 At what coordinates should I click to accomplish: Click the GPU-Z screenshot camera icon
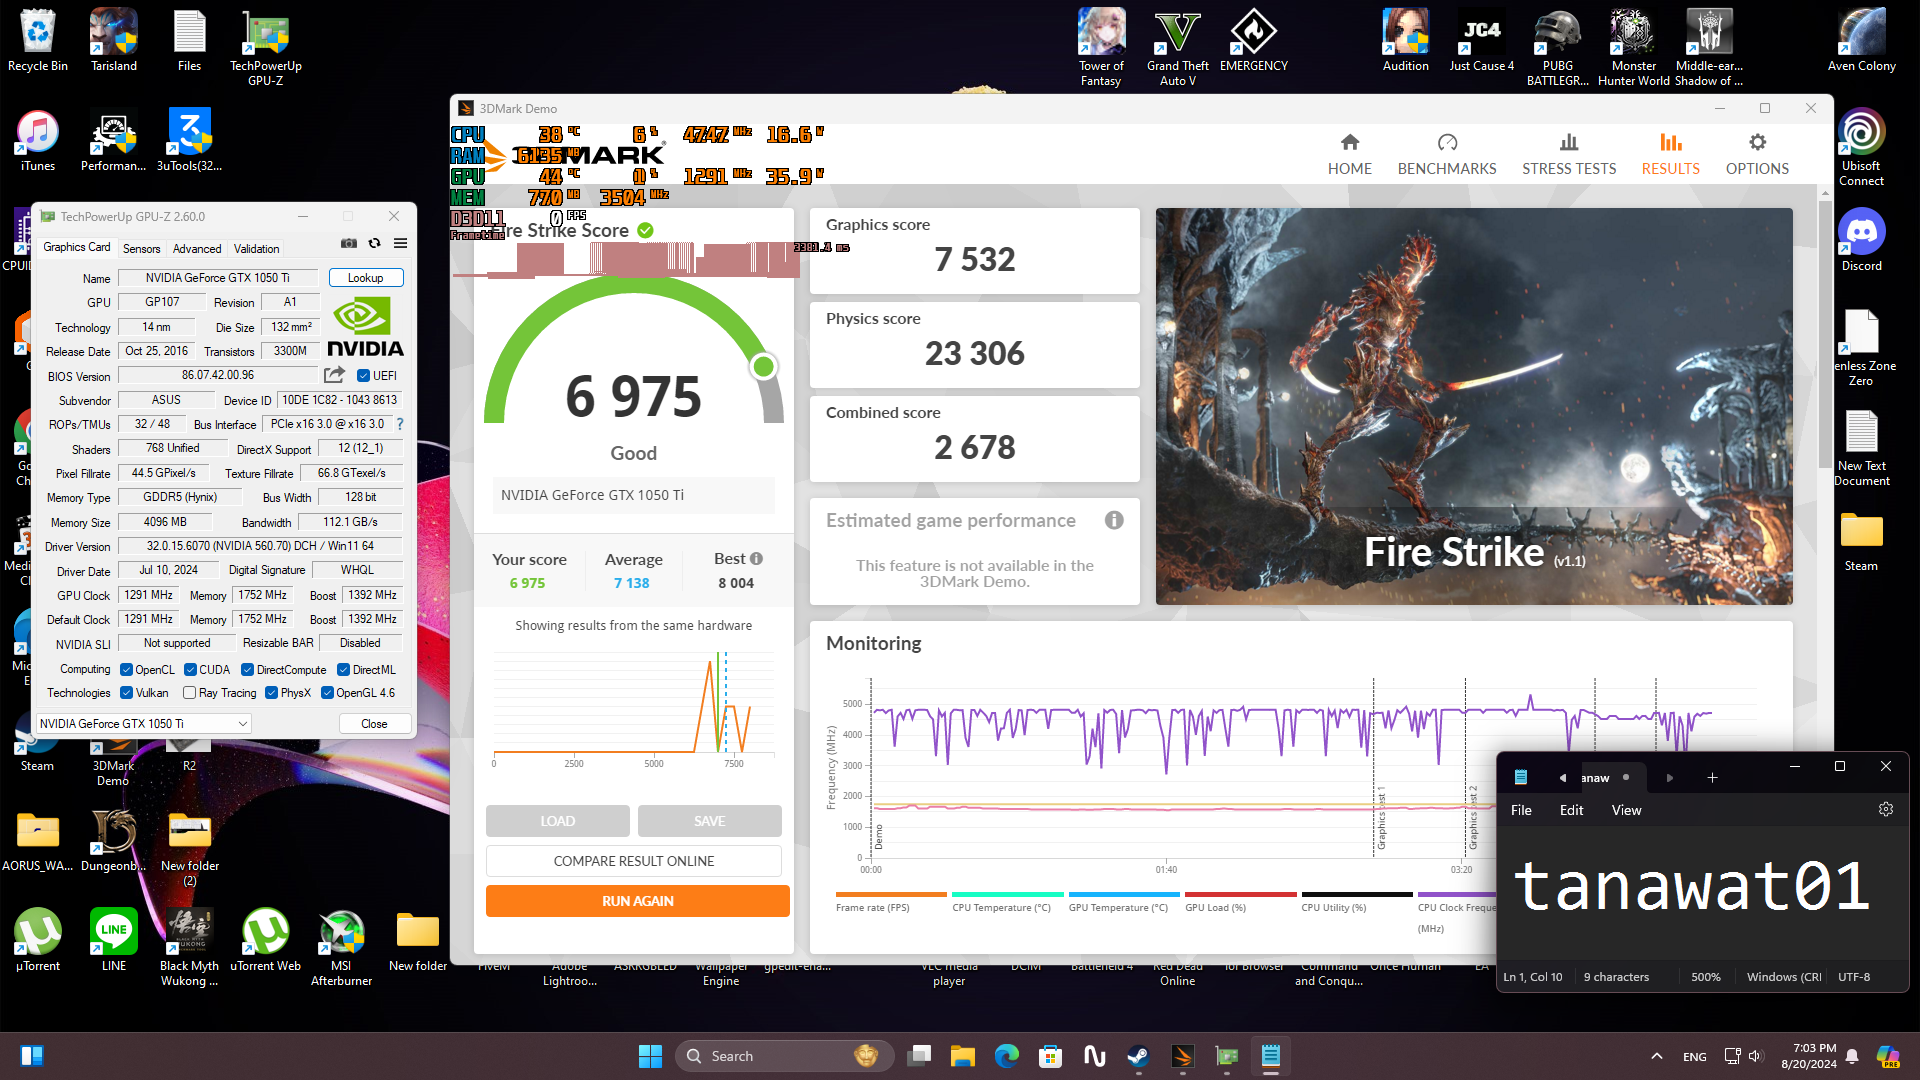348,243
